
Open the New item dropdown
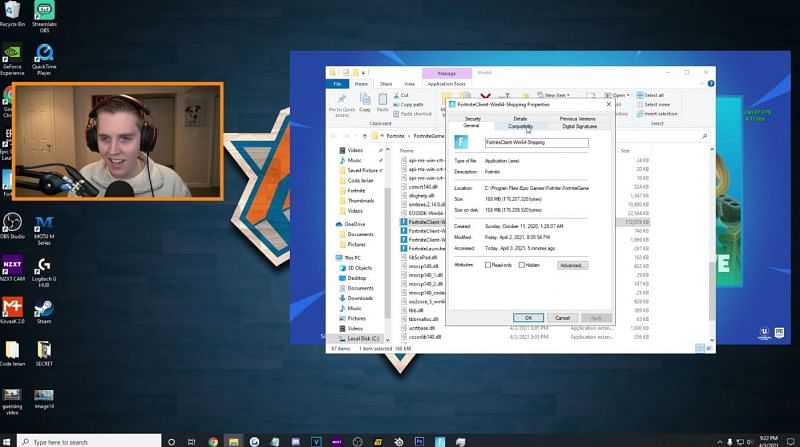pyautogui.click(x=554, y=95)
